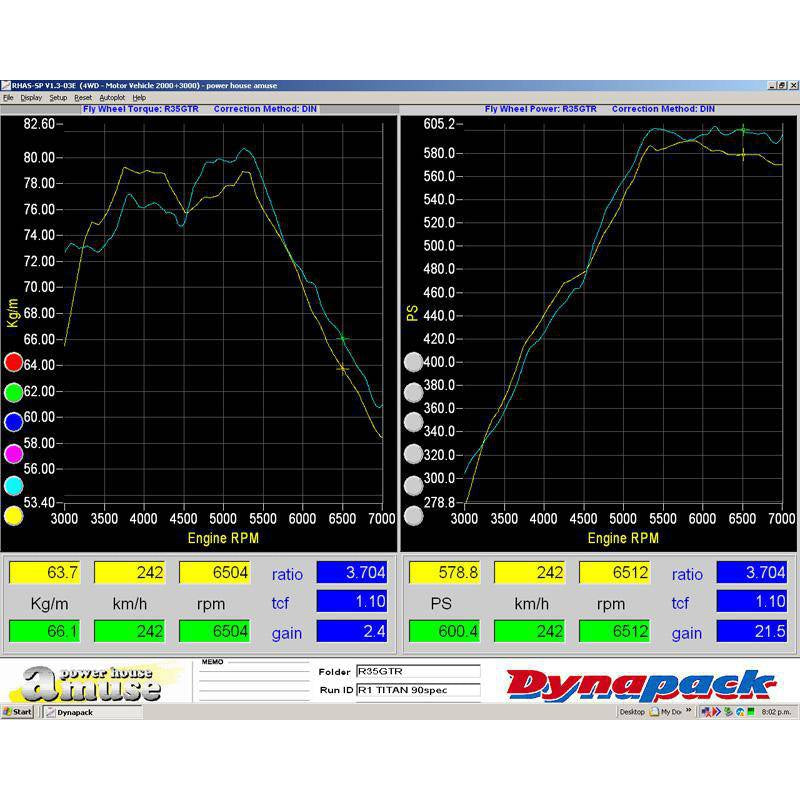
Task: Select the Reset menu item
Action: point(85,97)
